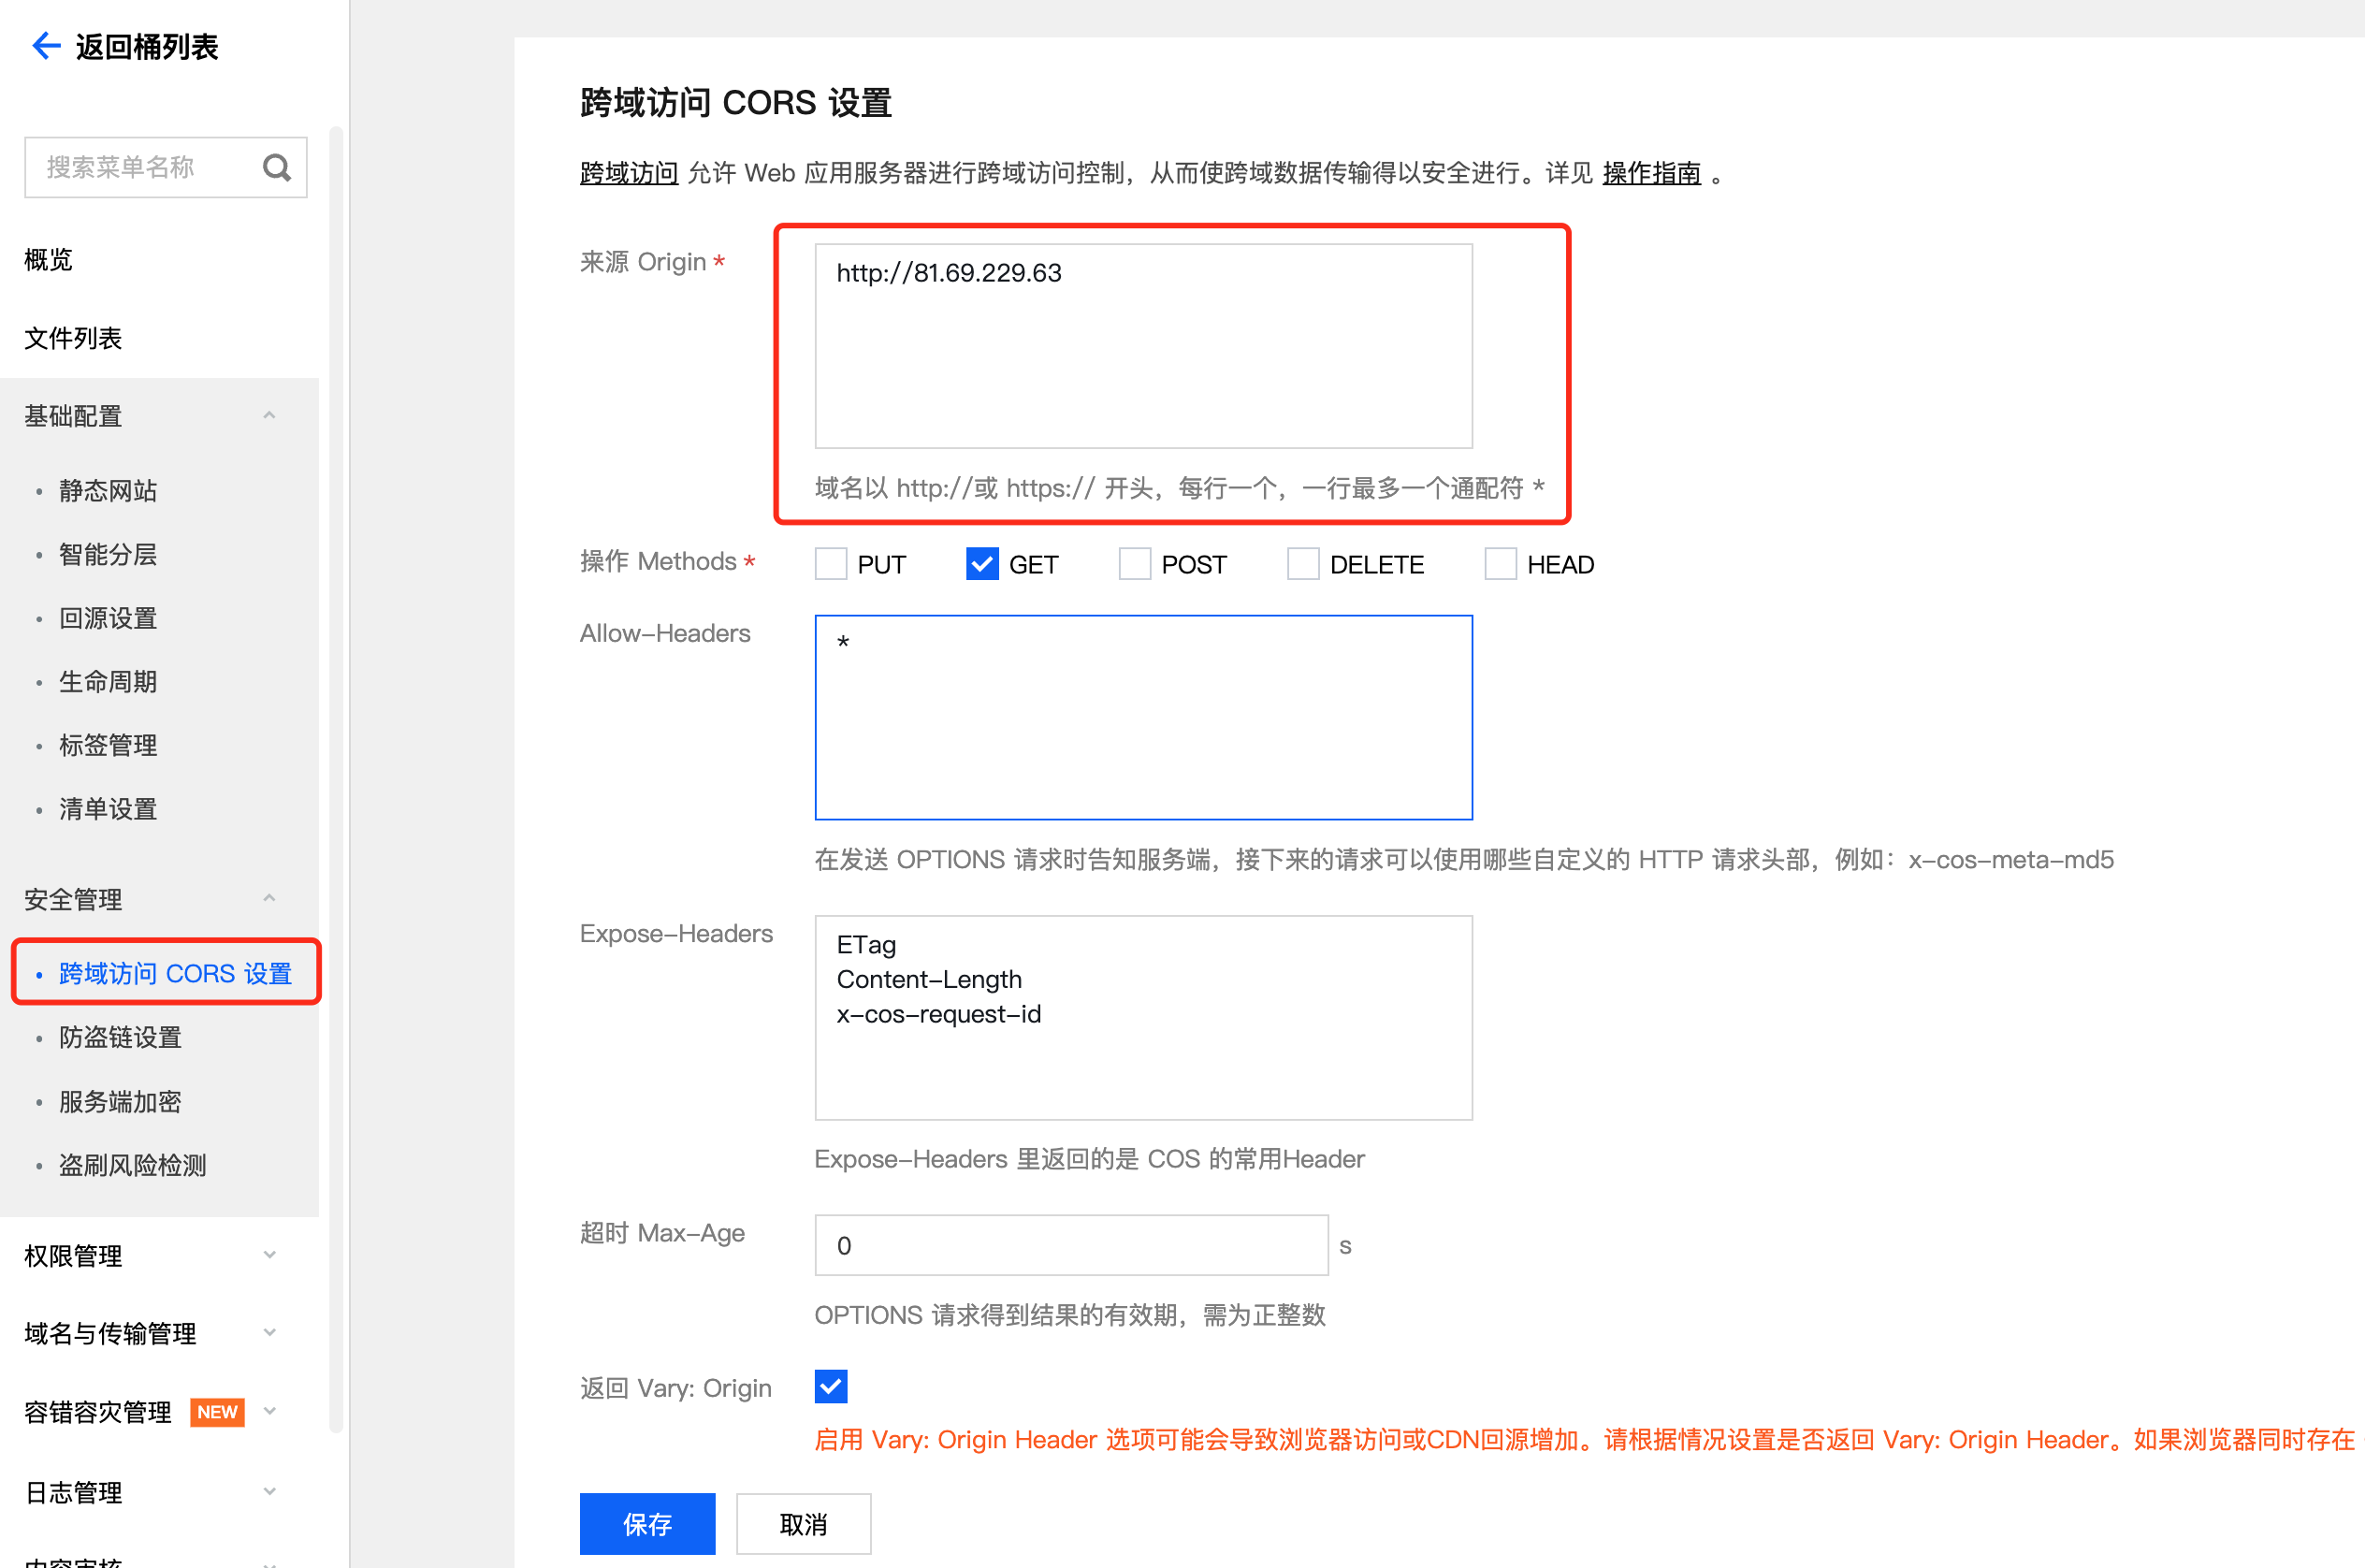Click the 保存 button
The height and width of the screenshot is (1568, 2365).
(x=647, y=1523)
